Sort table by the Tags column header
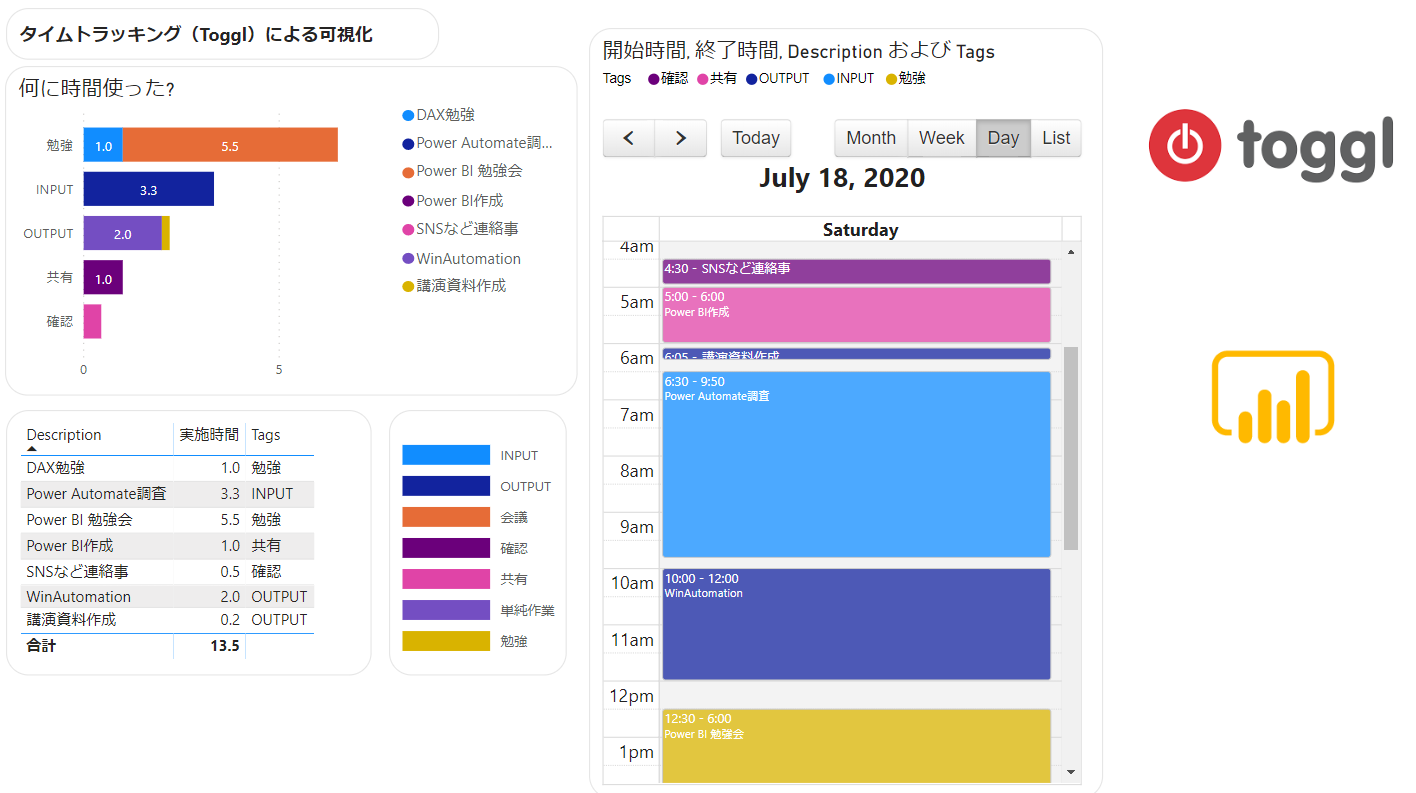The height and width of the screenshot is (793, 1416). coord(266,435)
